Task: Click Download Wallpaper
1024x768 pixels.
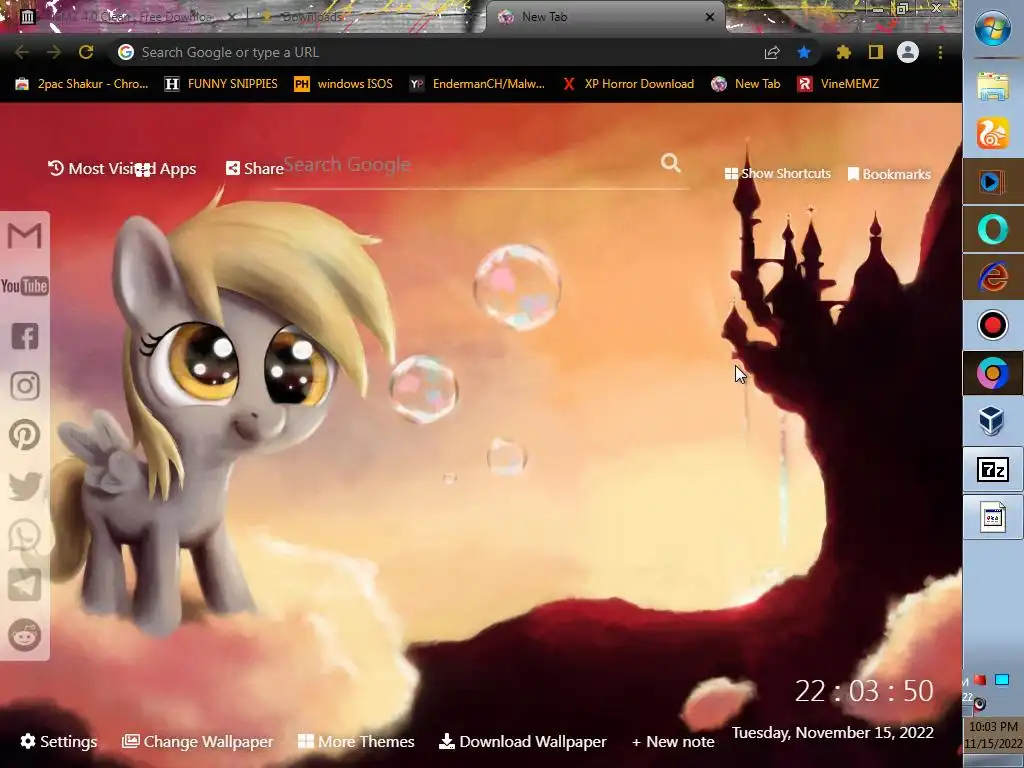Action: [x=522, y=741]
